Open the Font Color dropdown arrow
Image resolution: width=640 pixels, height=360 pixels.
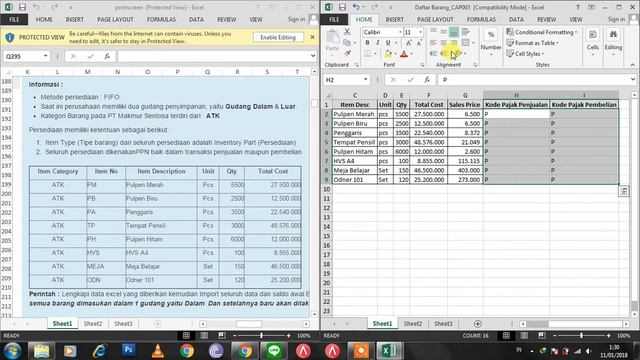[412, 54]
